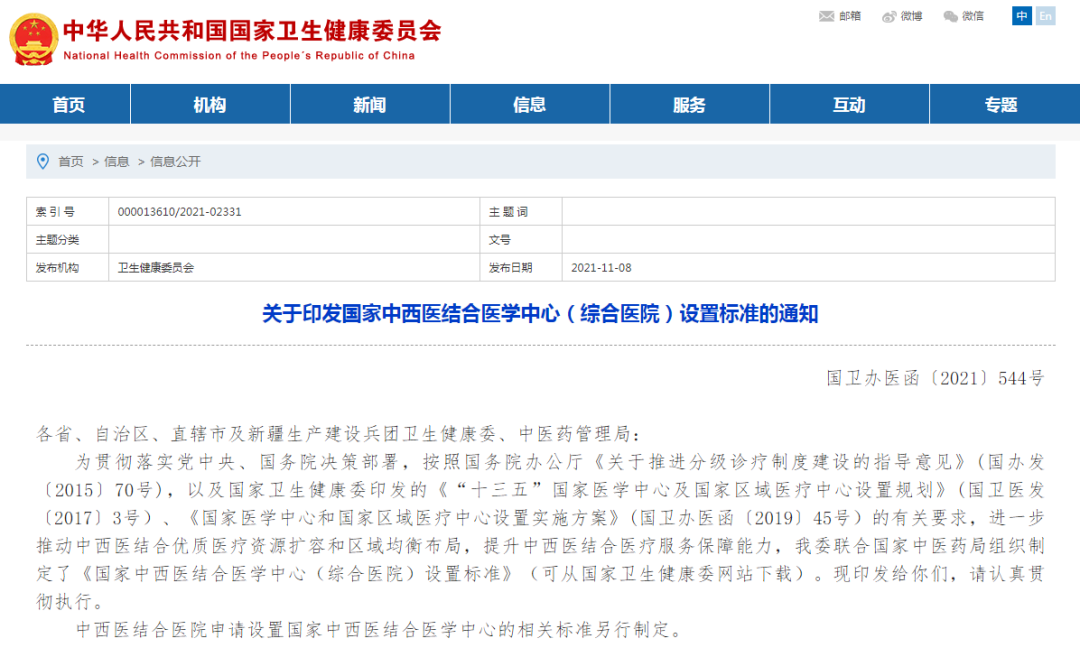Click 邮箱 text link in header

[x=850, y=16]
